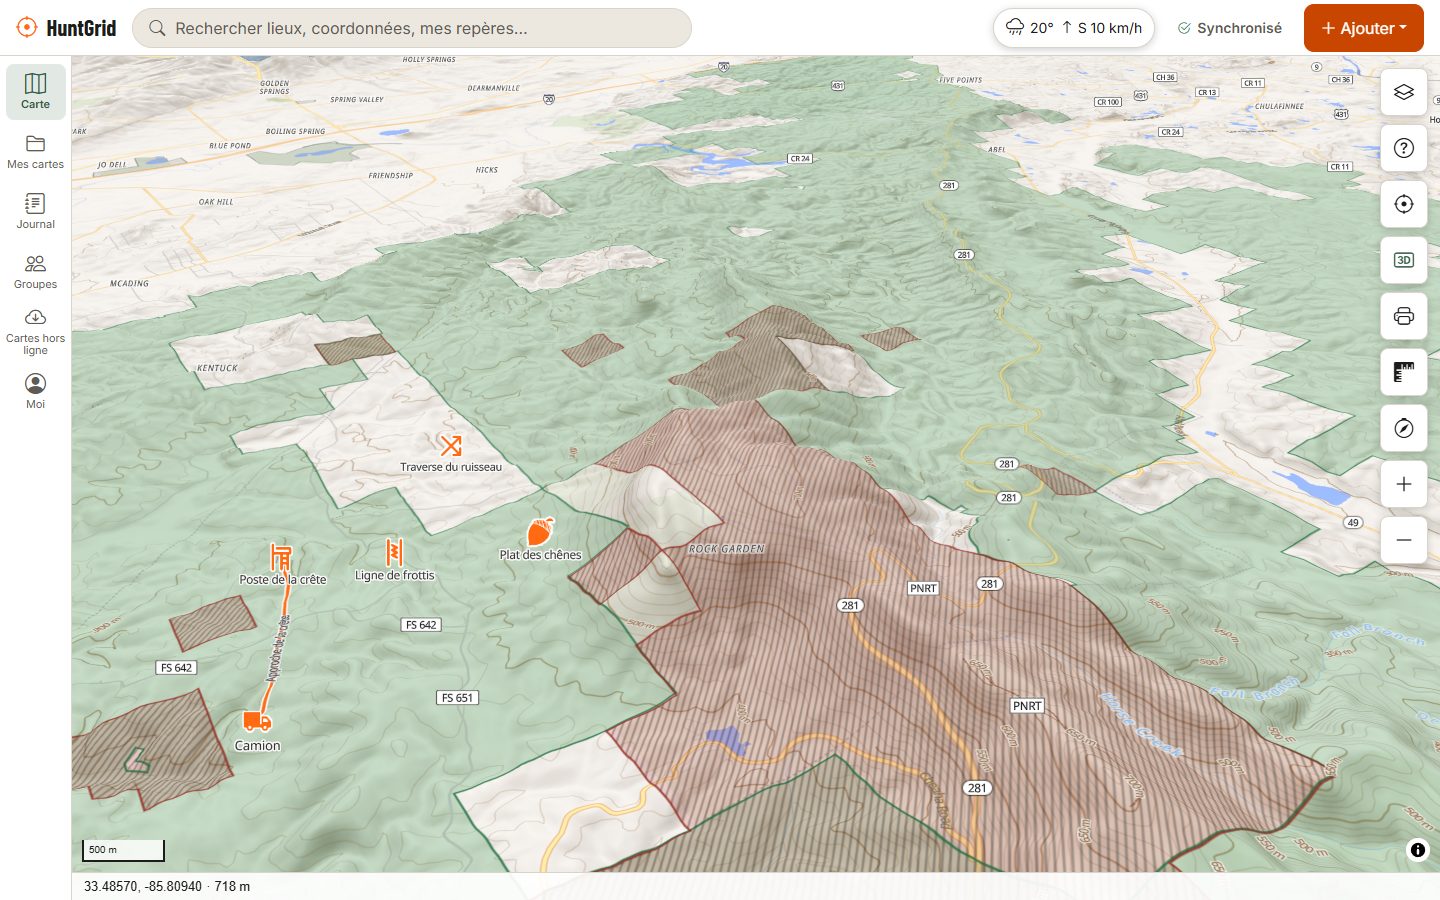1440x900 pixels.
Task: Open the Journal section
Action: (x=36, y=212)
